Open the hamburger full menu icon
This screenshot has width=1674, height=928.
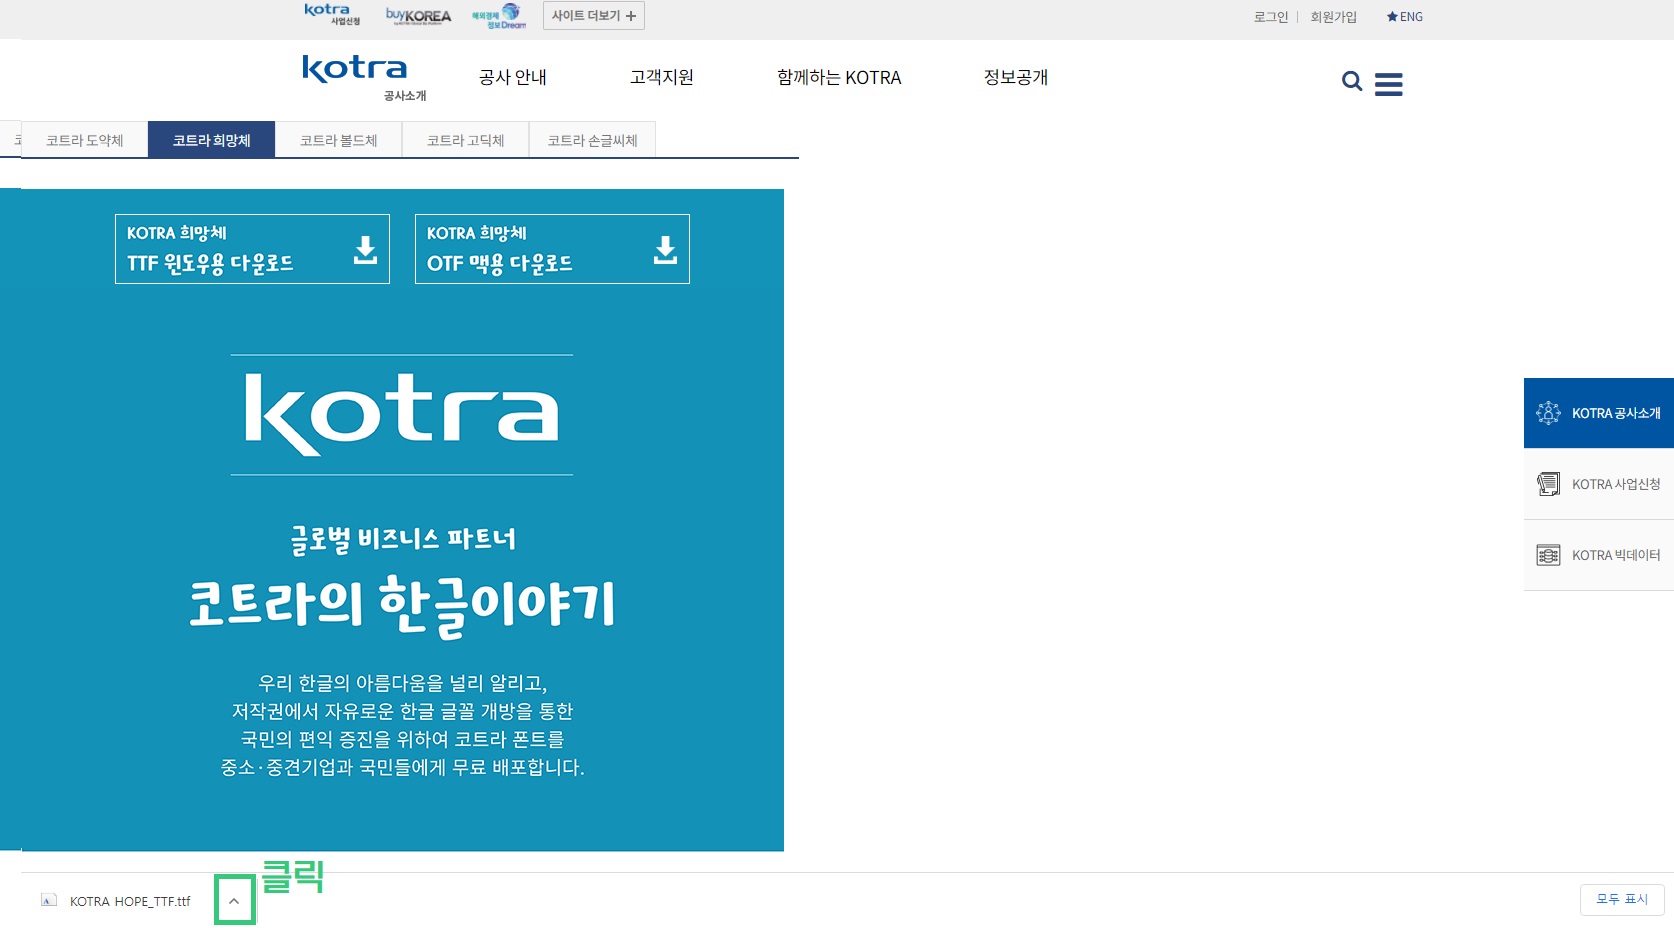[1389, 84]
